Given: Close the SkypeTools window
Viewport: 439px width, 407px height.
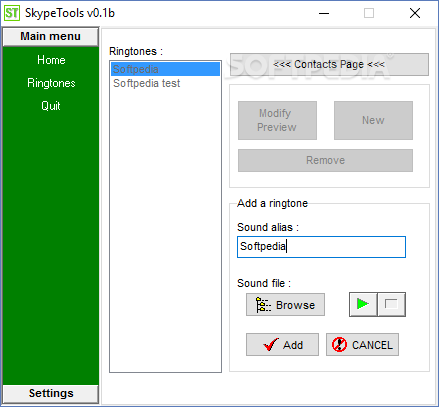Looking at the screenshot, I should pos(415,13).
